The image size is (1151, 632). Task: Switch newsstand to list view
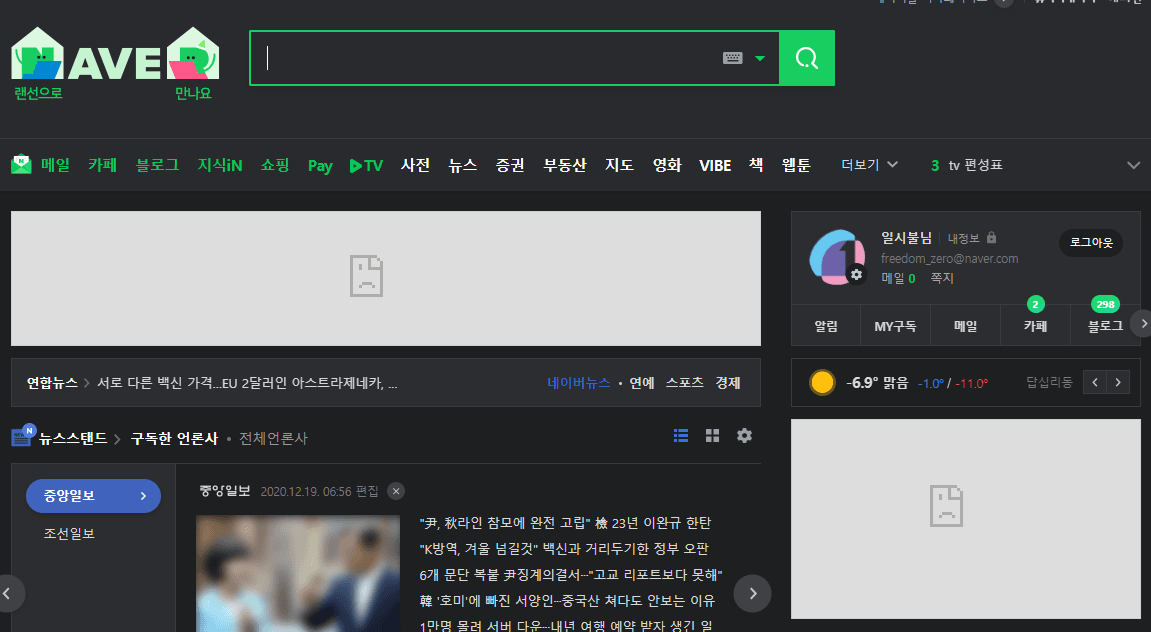(x=681, y=435)
